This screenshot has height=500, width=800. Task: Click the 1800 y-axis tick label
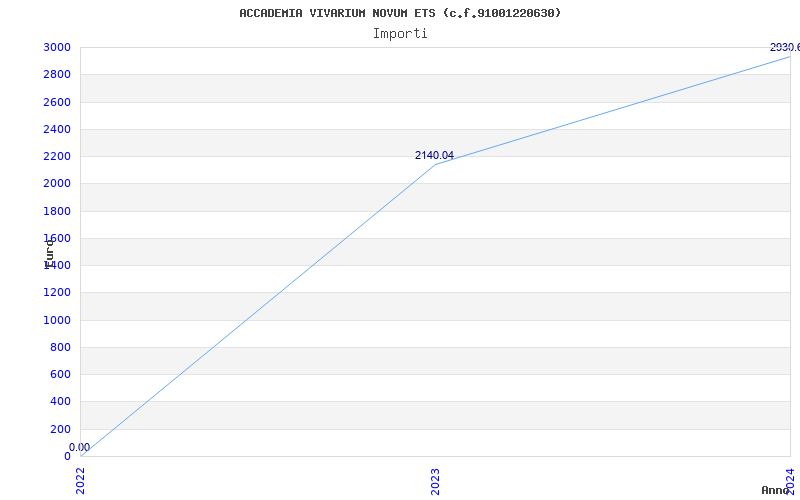coord(57,211)
